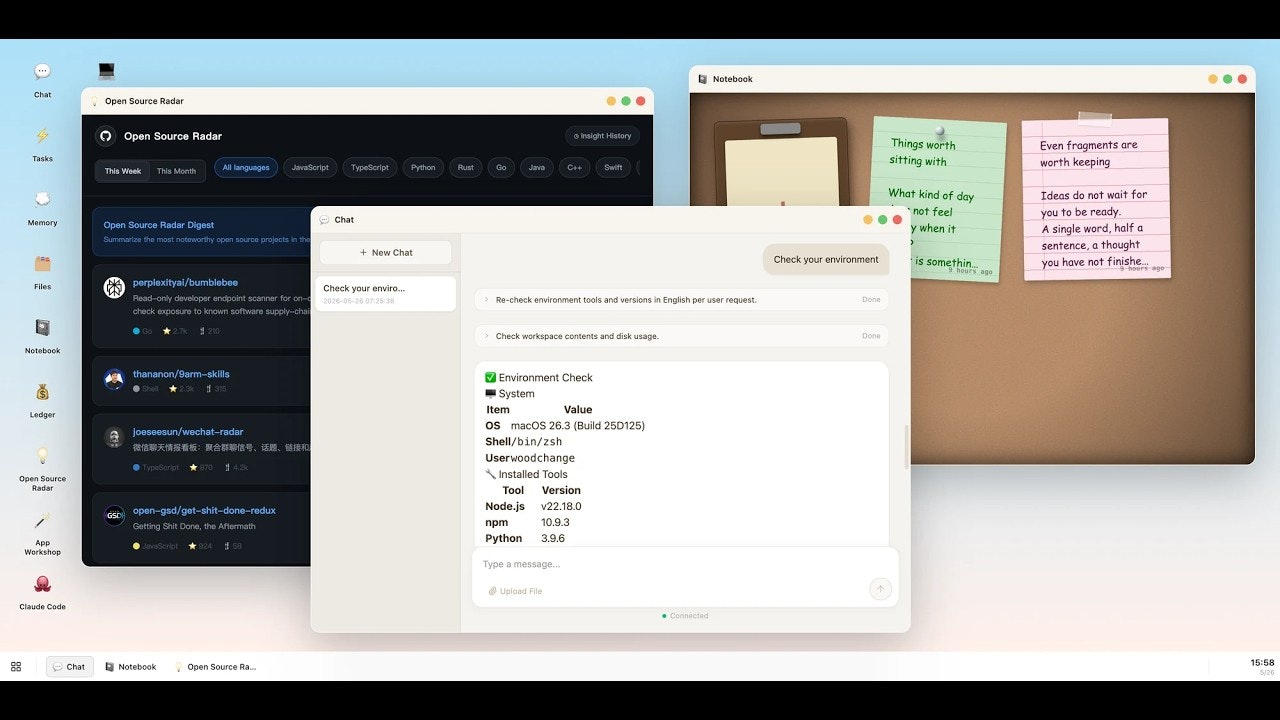
Task: Open the Files folder icon
Action: 42,264
